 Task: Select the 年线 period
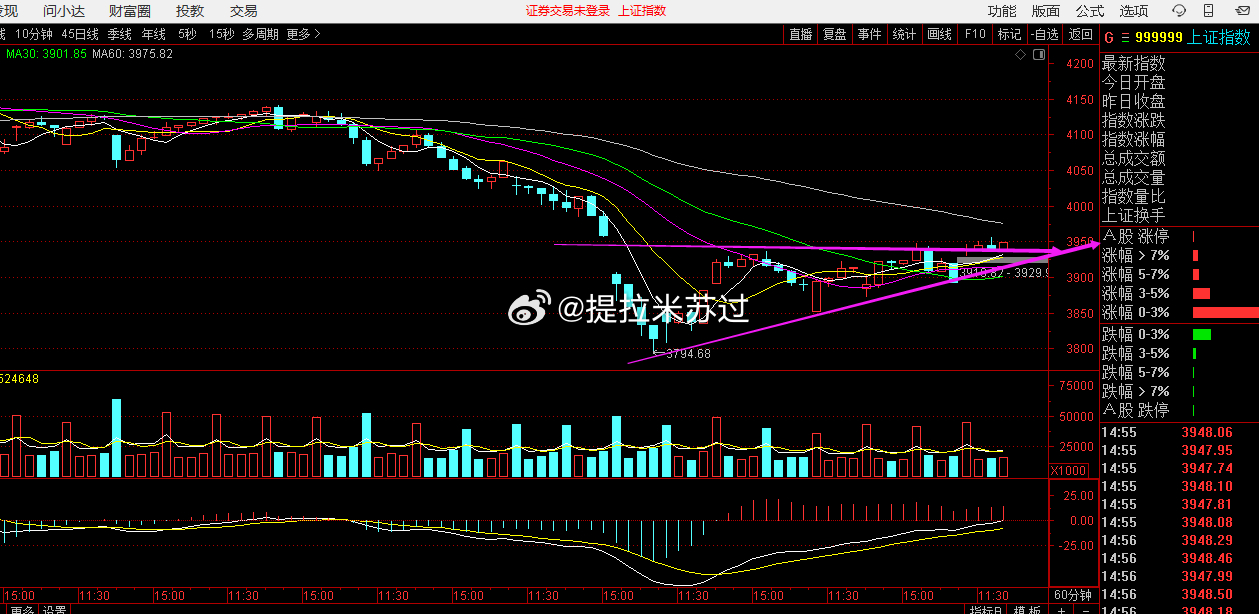153,34
